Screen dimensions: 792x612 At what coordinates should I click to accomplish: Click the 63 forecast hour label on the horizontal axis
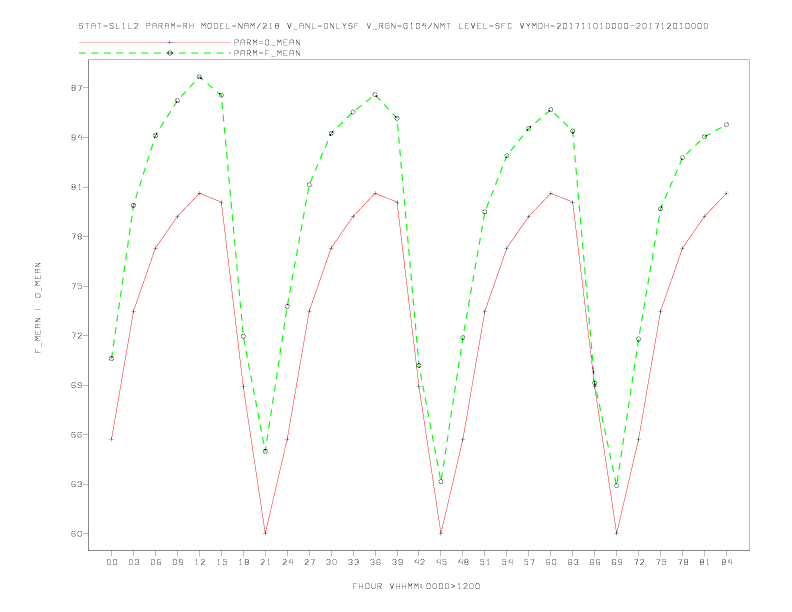573,562
